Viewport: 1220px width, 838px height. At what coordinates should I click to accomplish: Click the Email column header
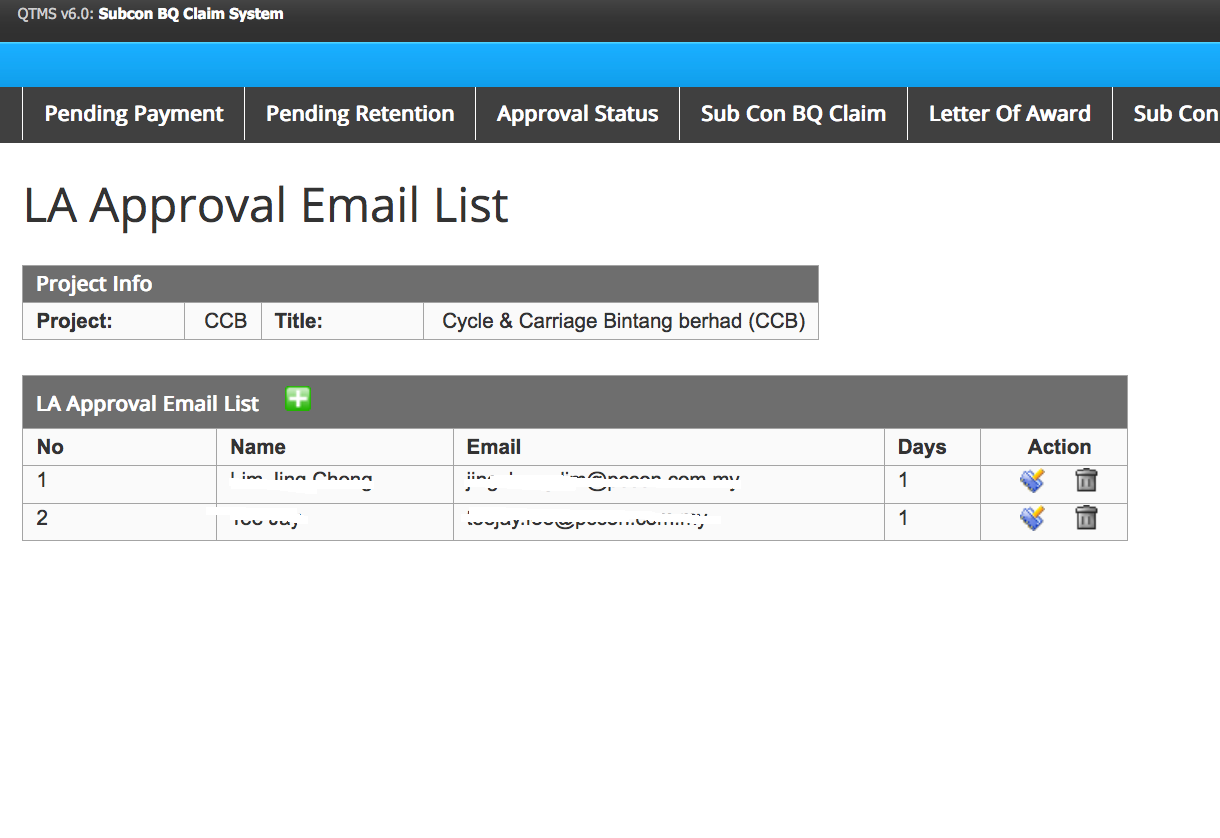pyautogui.click(x=494, y=447)
